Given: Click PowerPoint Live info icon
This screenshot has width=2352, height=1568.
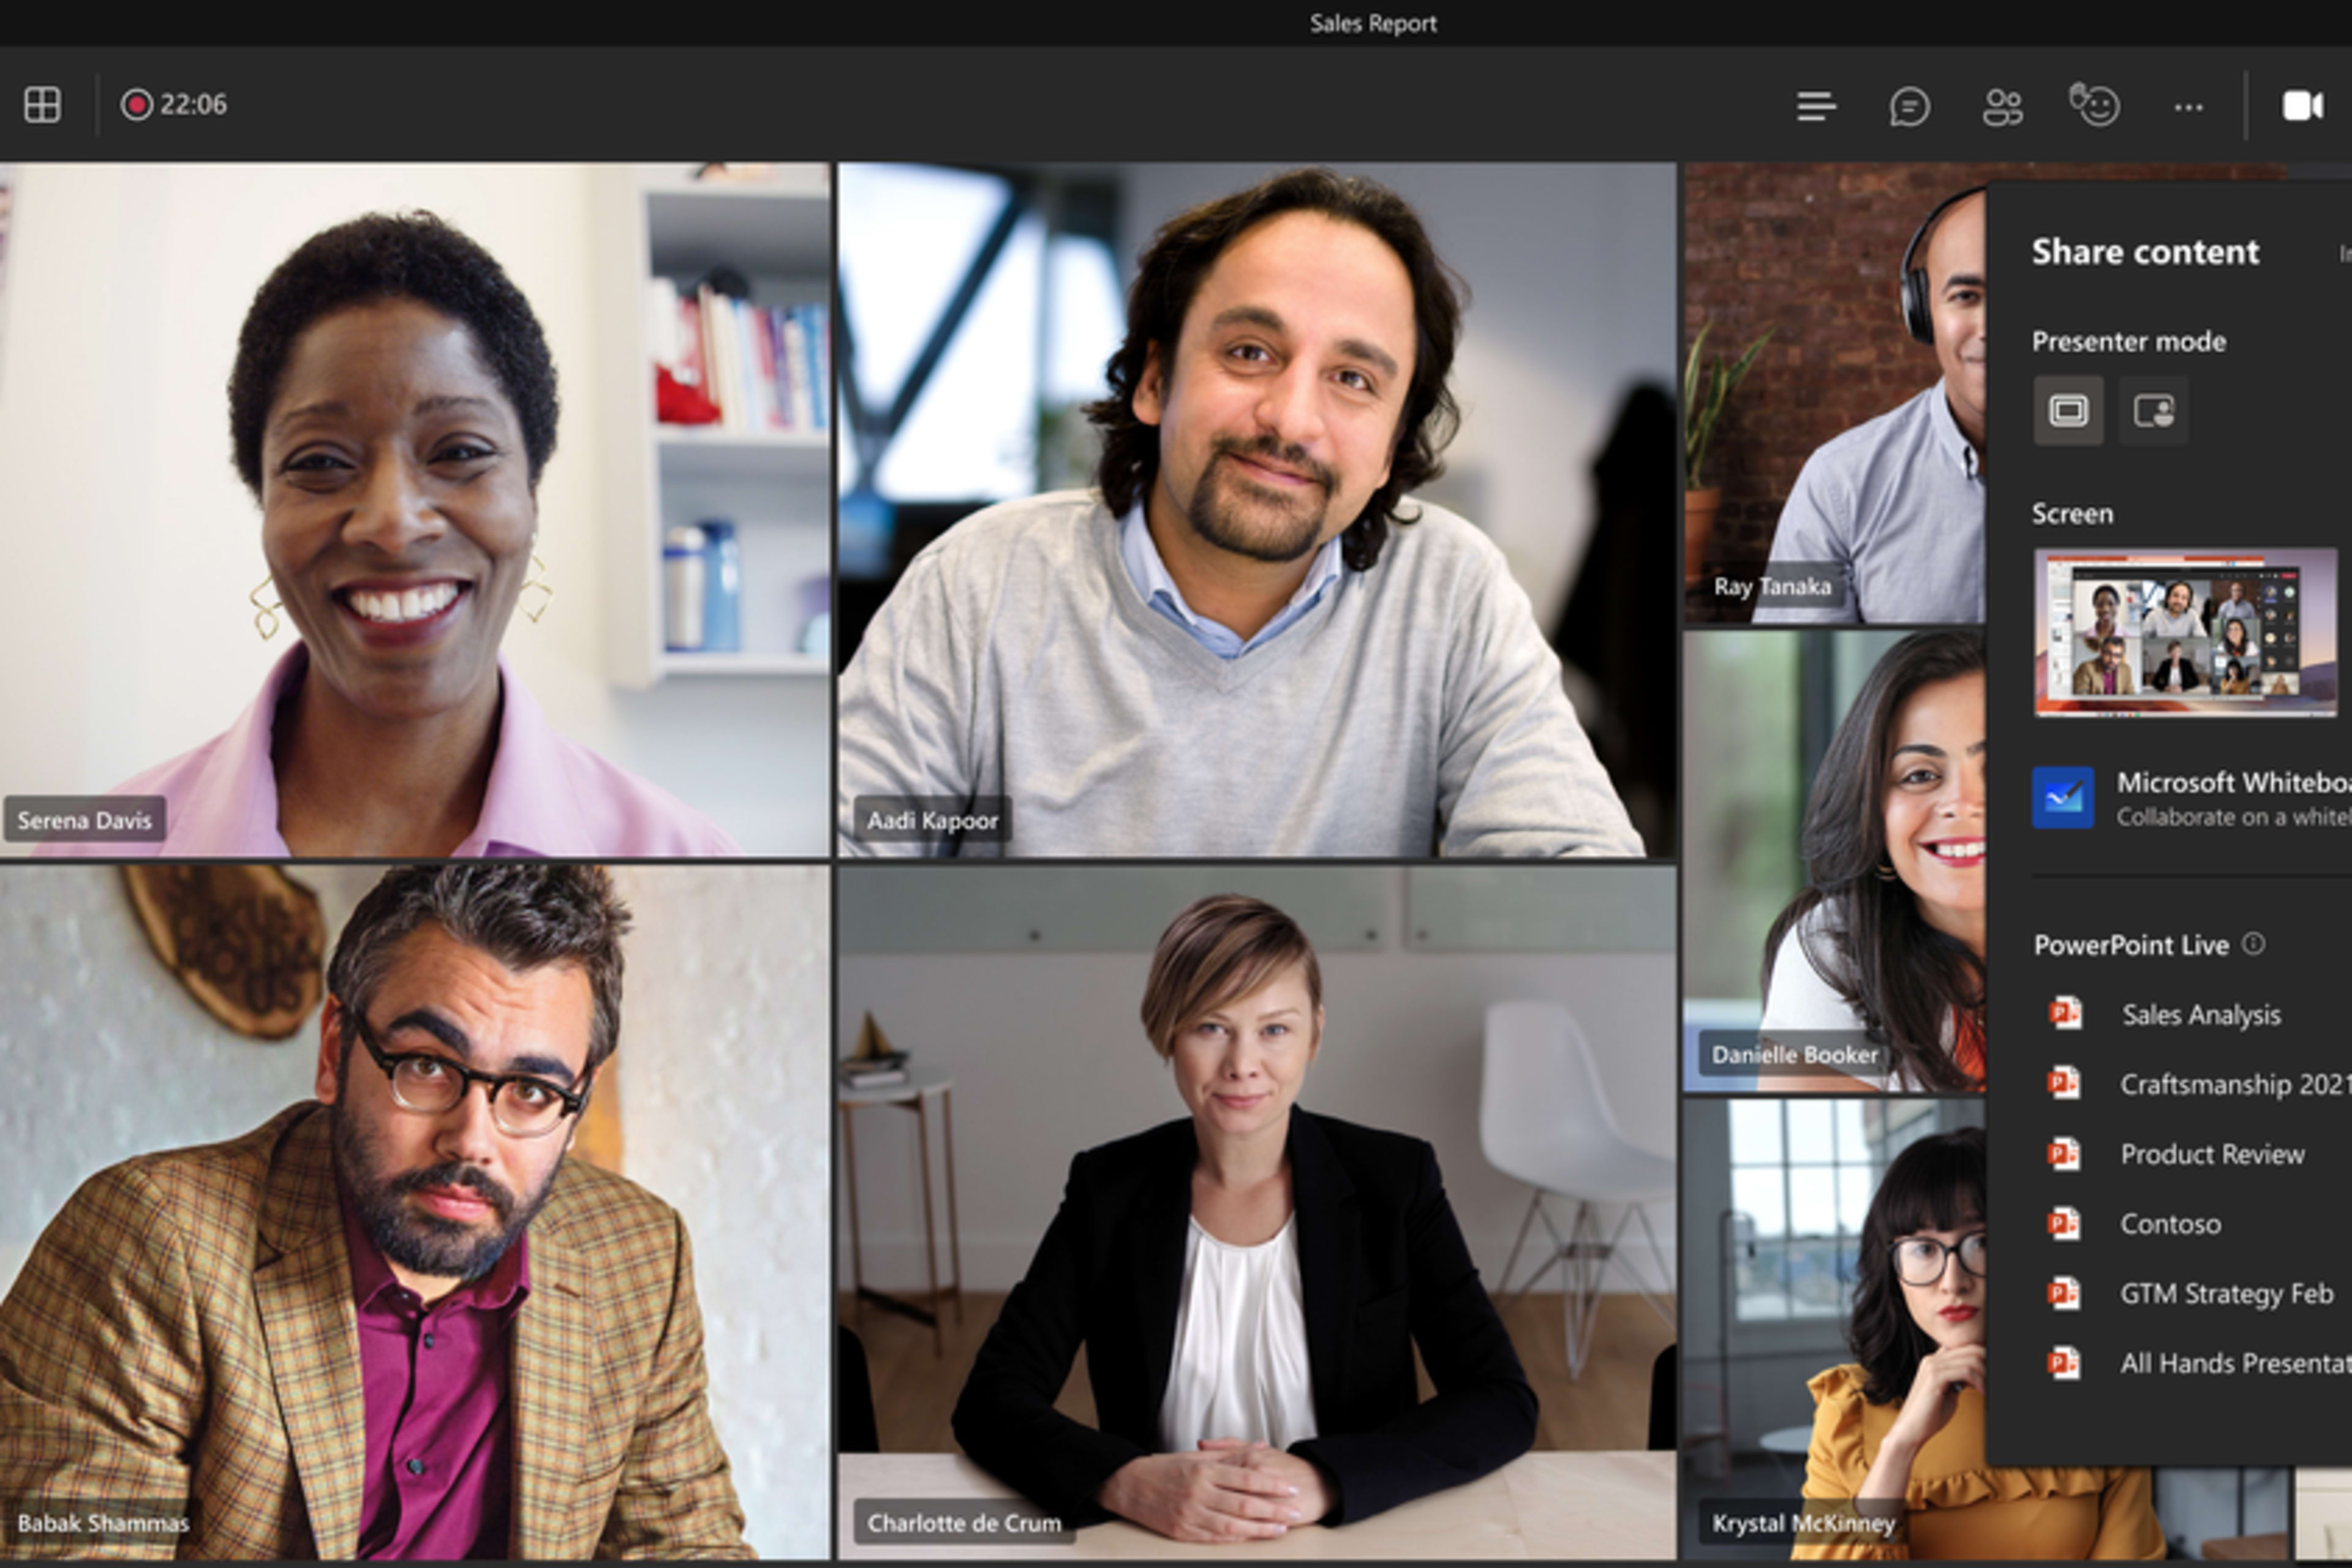Looking at the screenshot, I should click(2253, 943).
